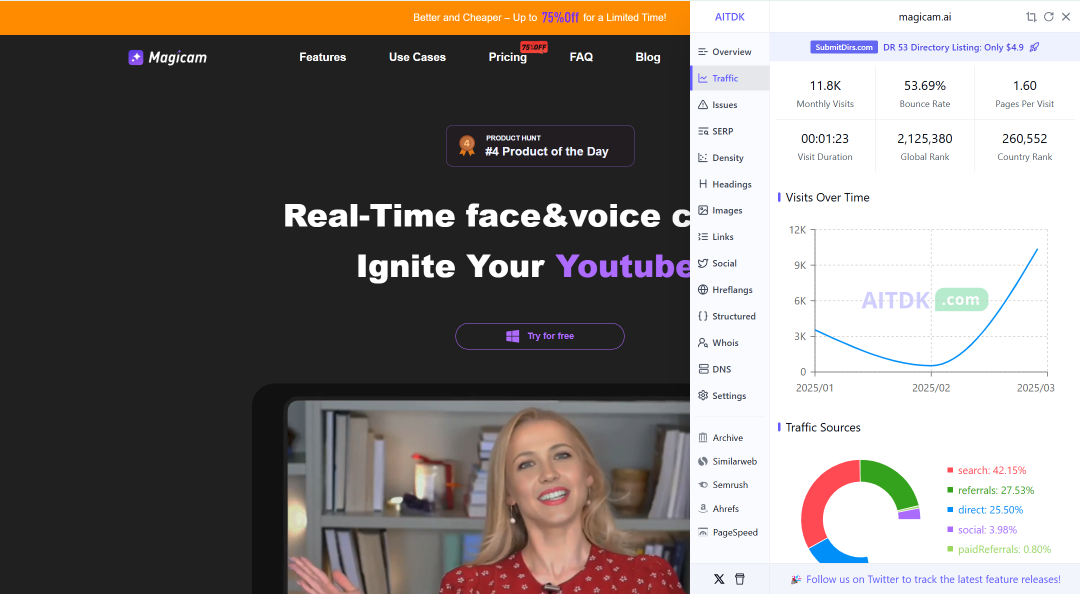
Task: Open the Overview section in AITDK sidebar
Action: tap(729, 52)
